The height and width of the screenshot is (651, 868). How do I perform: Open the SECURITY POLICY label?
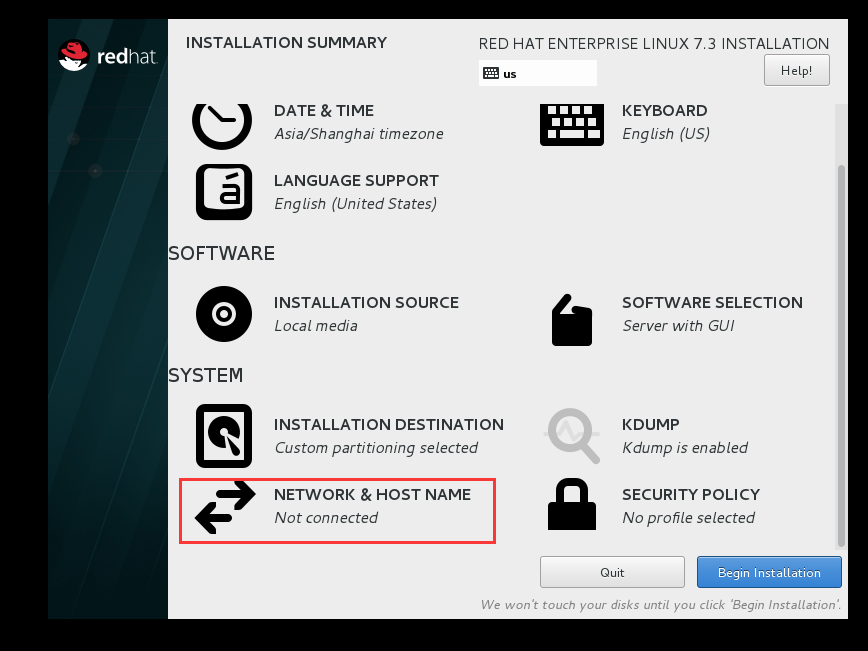click(691, 495)
